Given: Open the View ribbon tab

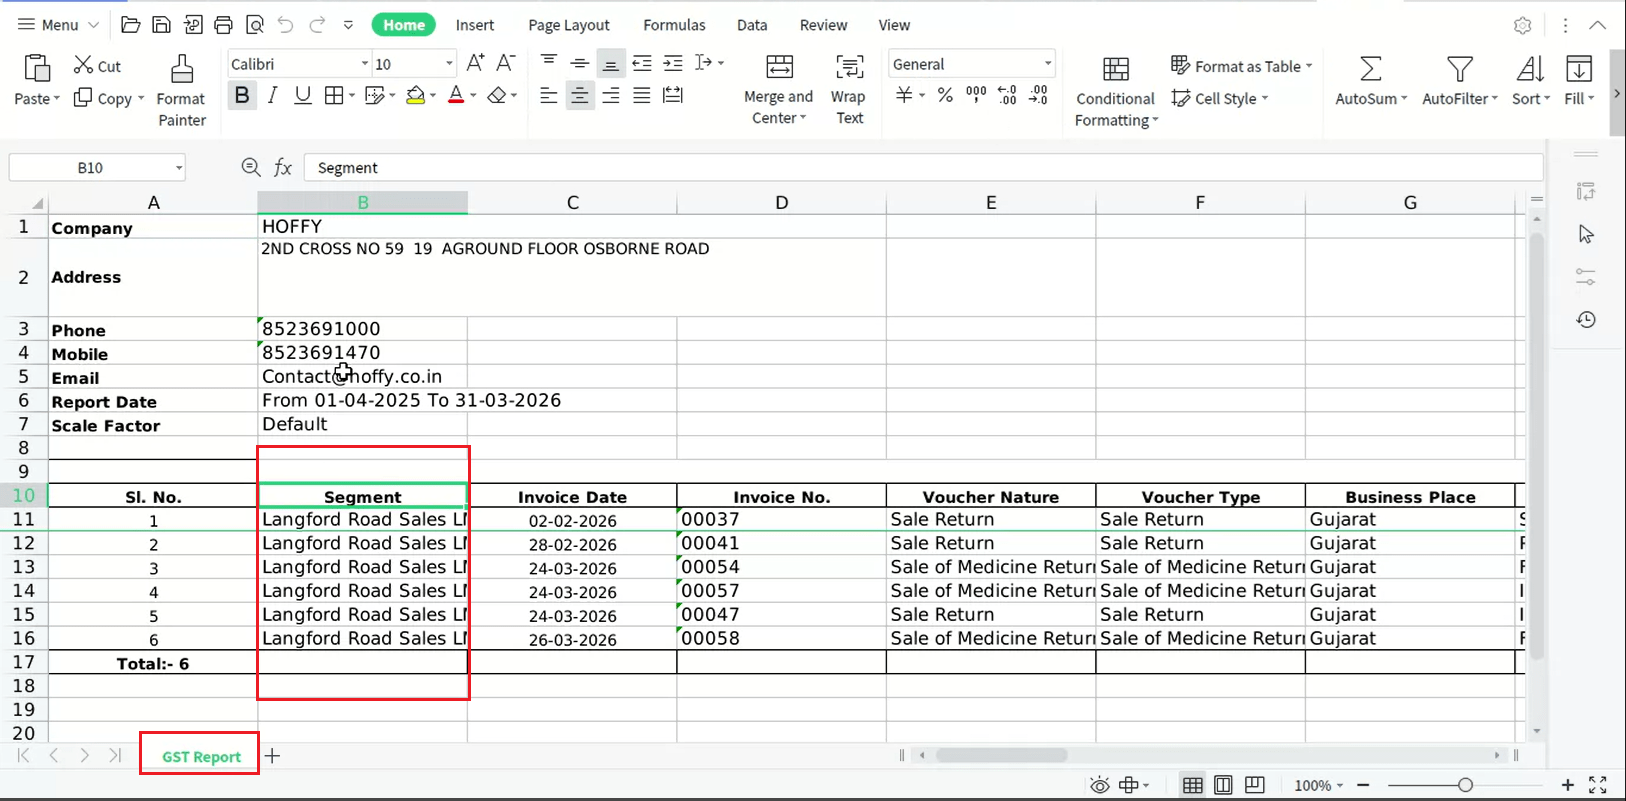Looking at the screenshot, I should point(894,25).
